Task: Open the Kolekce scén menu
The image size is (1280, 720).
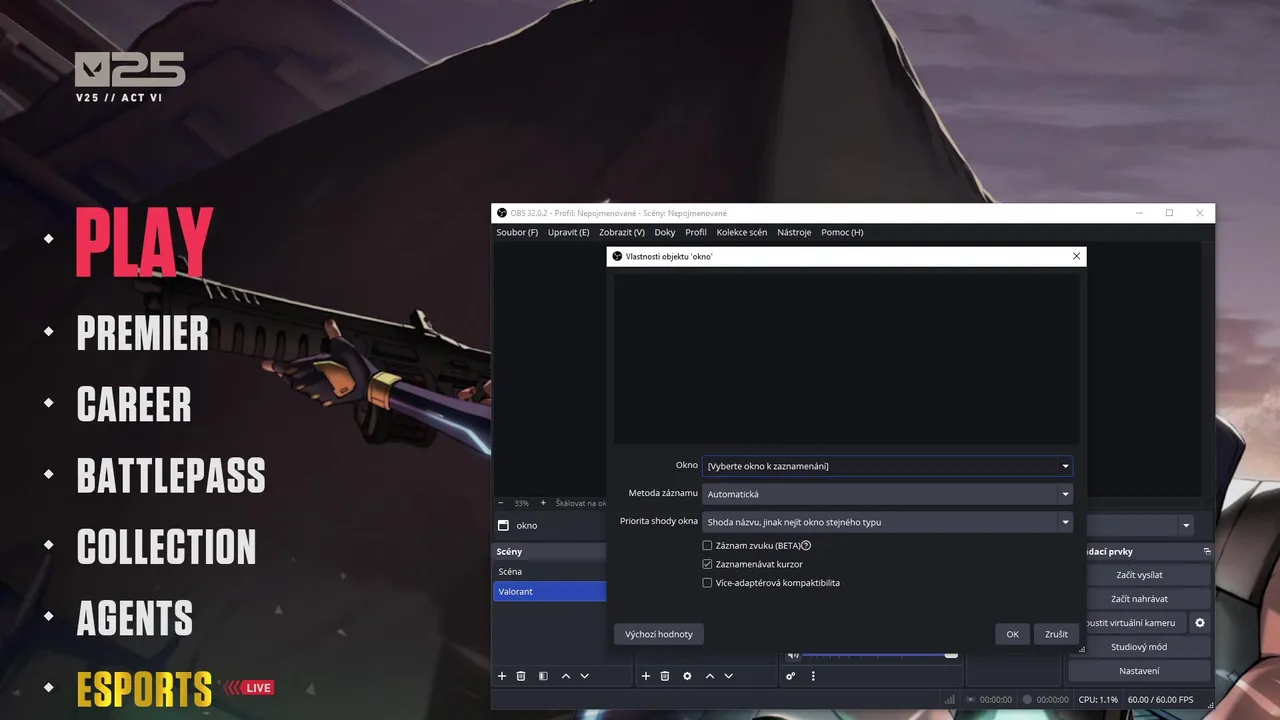Action: click(x=742, y=232)
